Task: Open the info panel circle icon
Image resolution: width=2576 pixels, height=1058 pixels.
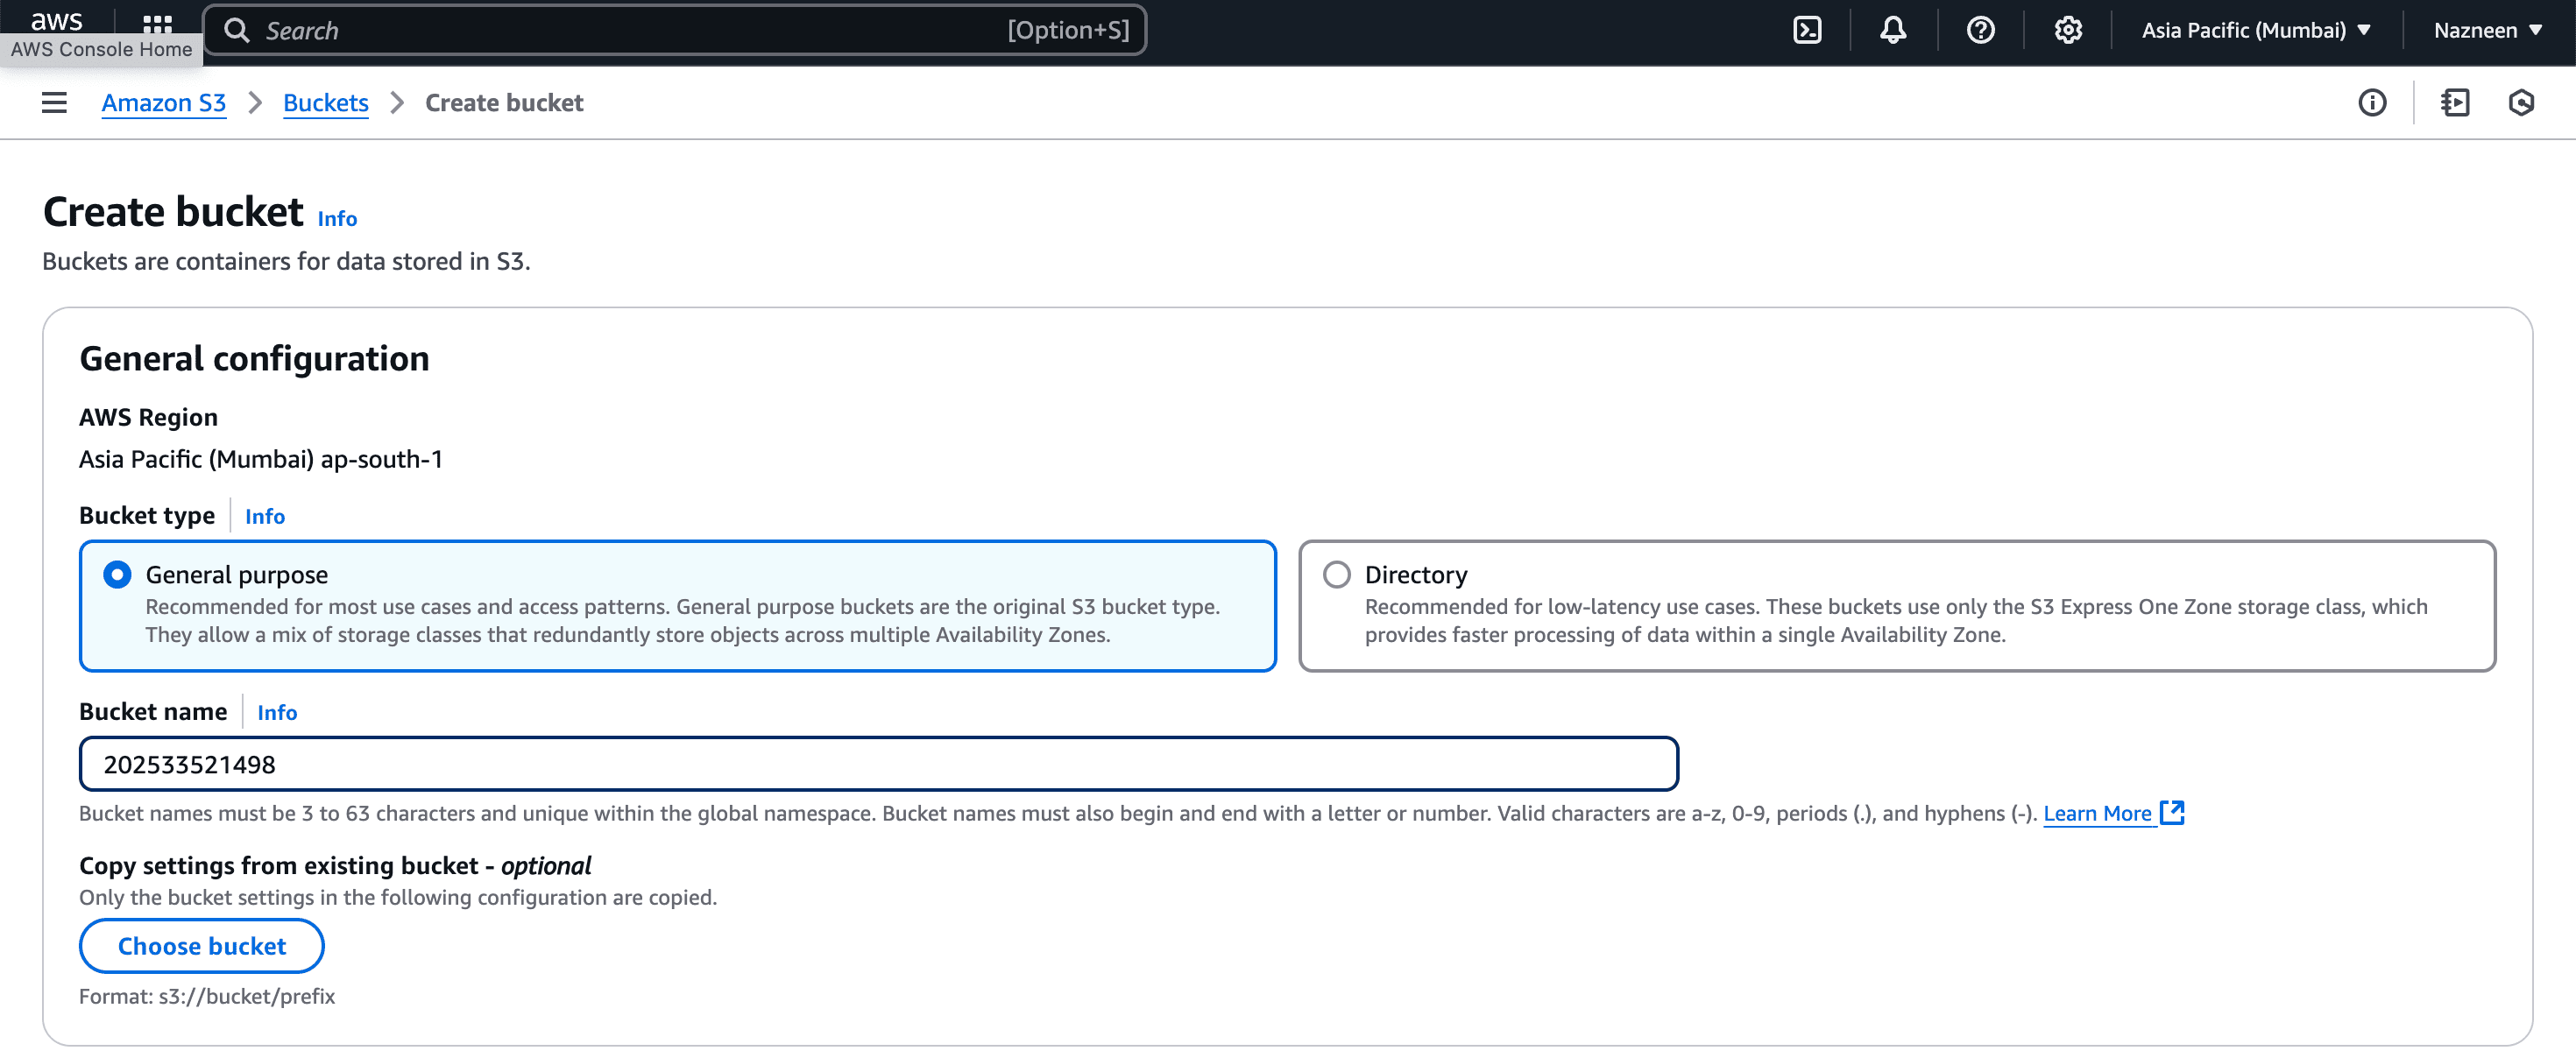Action: coord(2372,102)
